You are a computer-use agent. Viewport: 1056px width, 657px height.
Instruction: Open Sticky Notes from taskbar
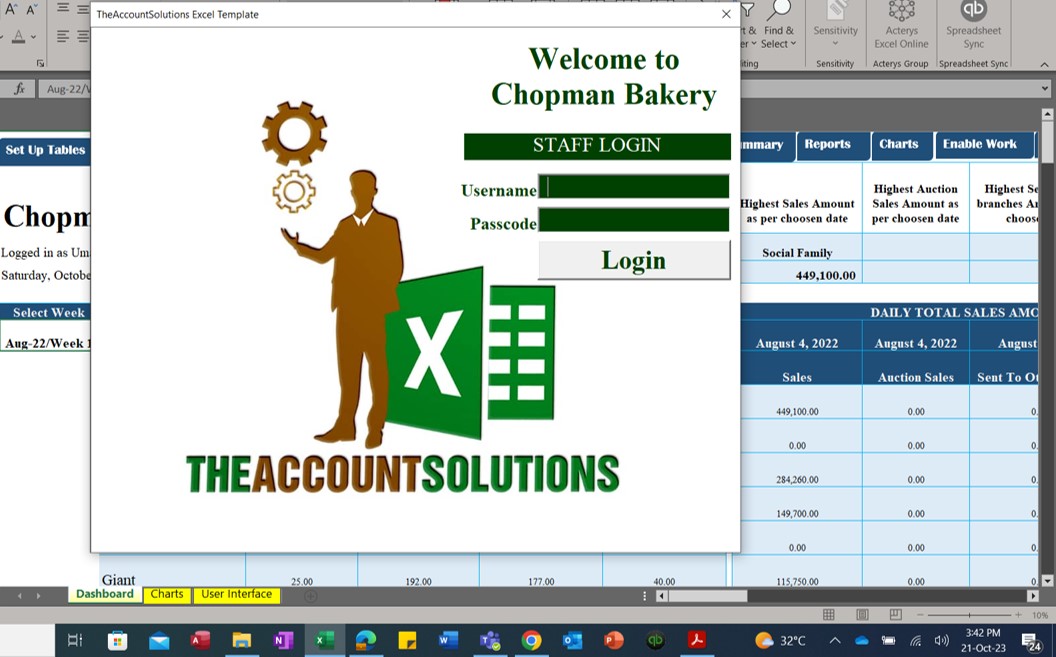[x=407, y=640]
